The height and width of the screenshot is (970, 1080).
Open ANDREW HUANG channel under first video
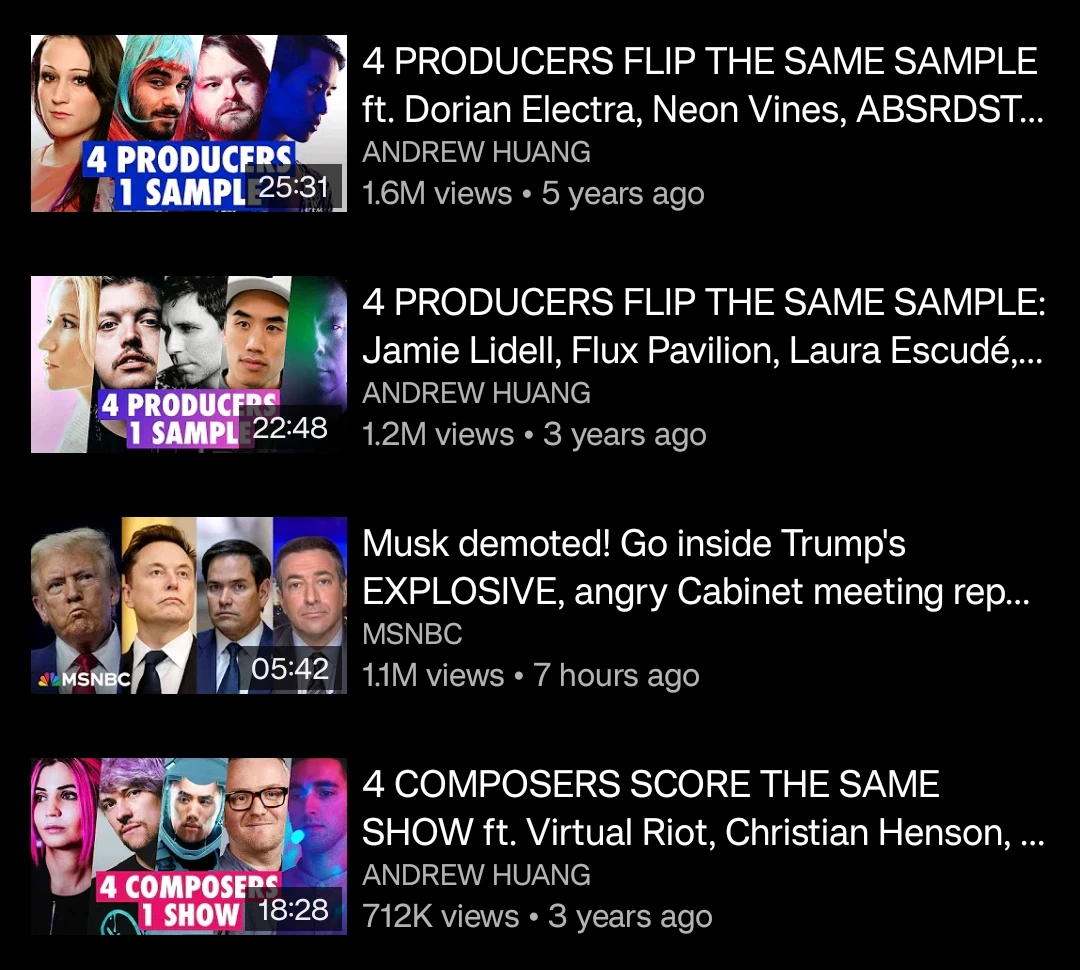click(477, 152)
